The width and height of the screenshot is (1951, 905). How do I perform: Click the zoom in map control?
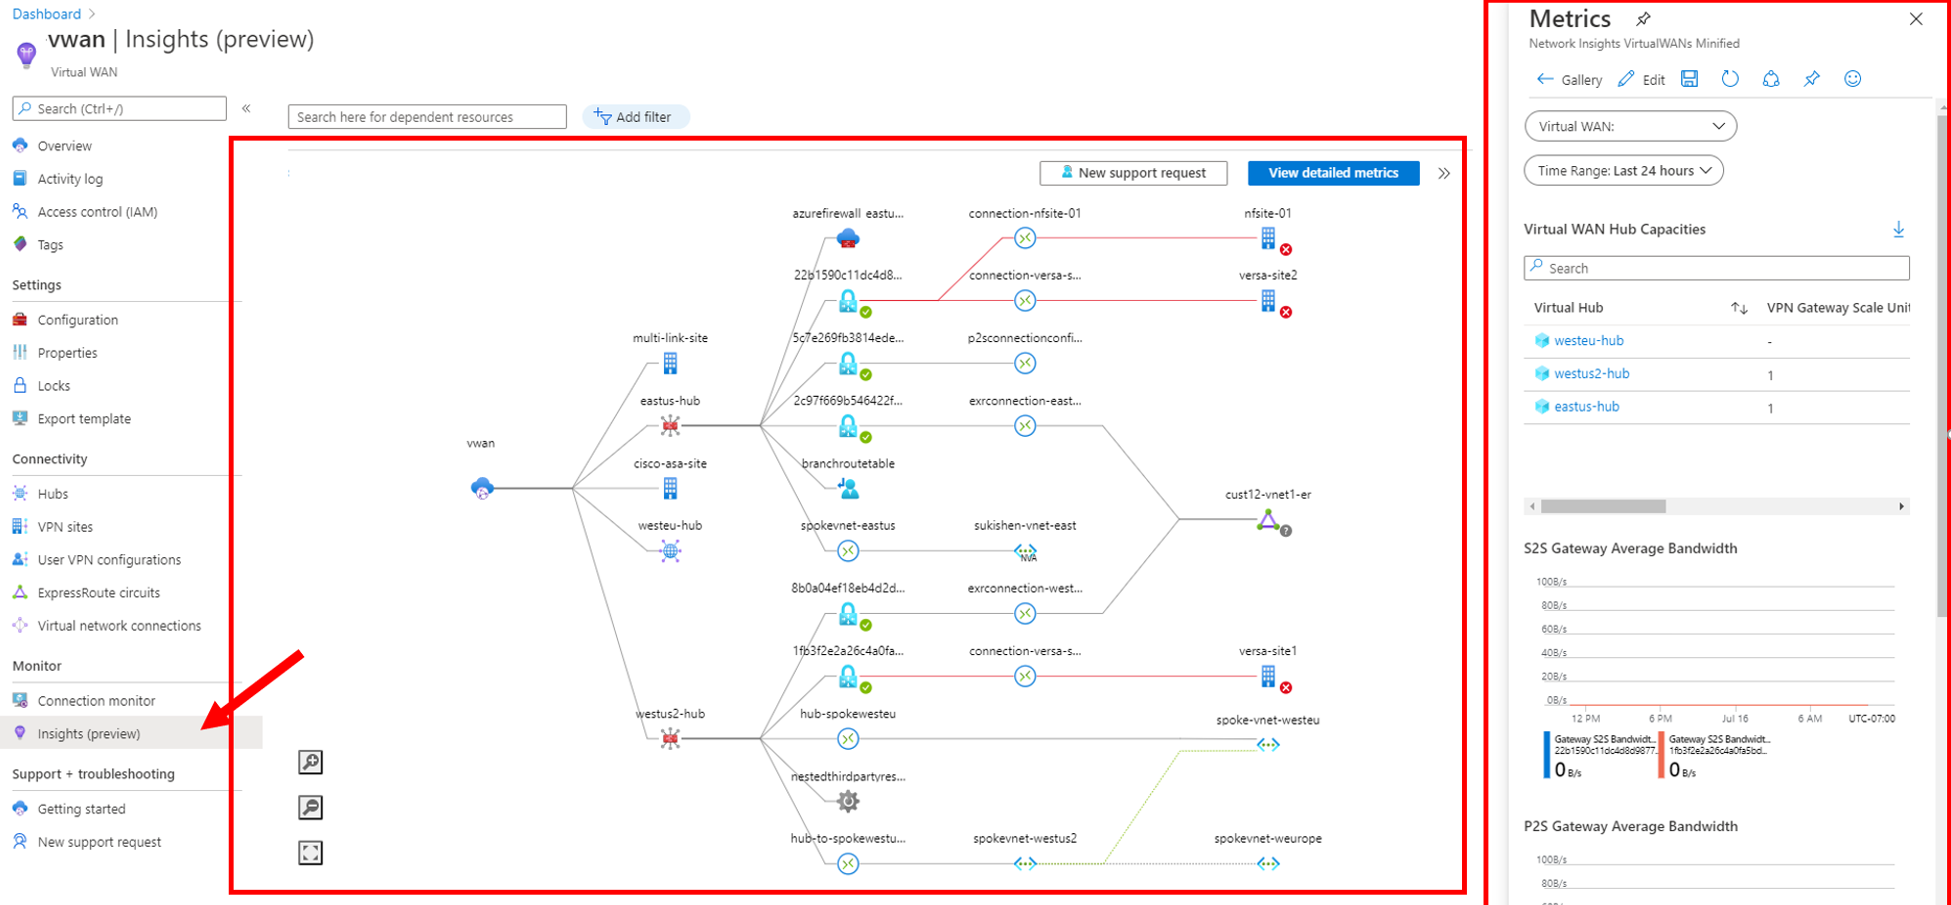coord(310,762)
